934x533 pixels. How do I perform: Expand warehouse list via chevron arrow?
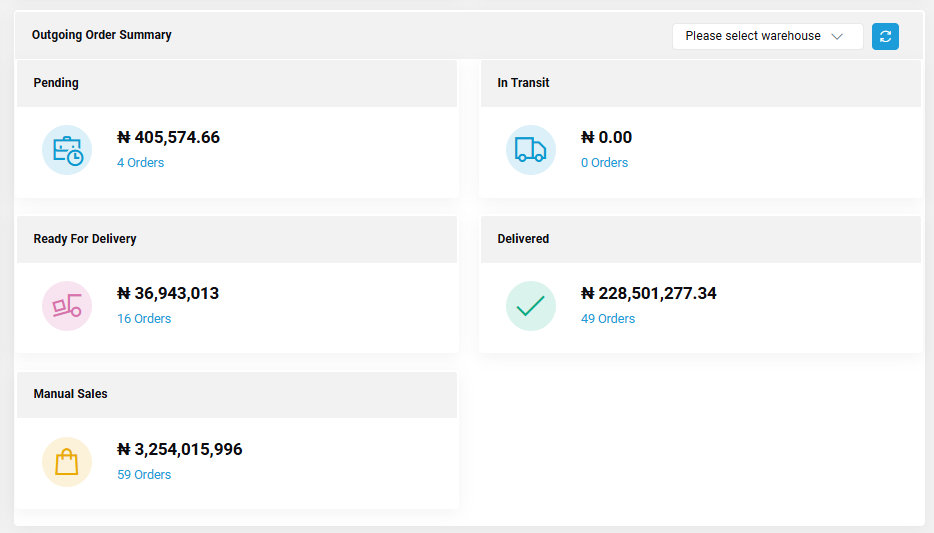pos(837,36)
